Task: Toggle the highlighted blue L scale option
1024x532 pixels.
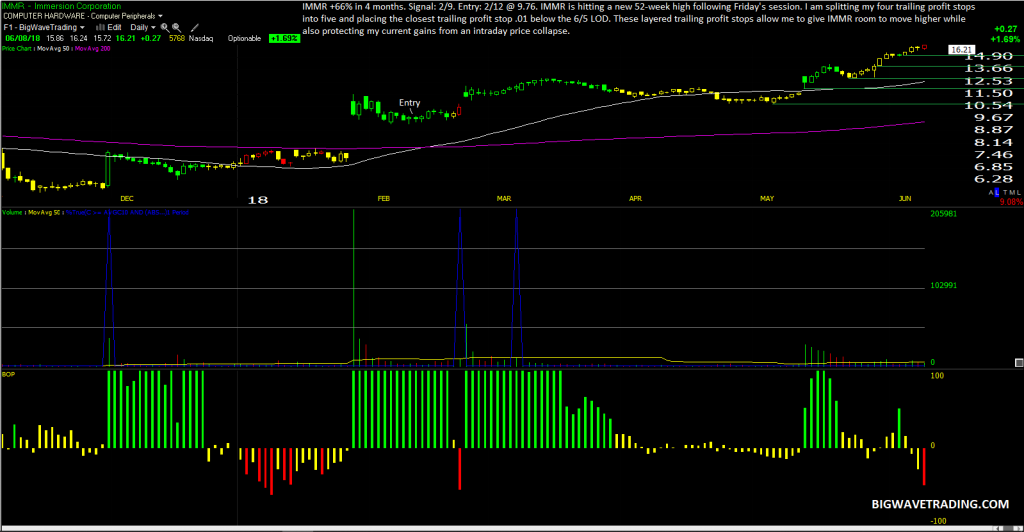Action: pos(997,192)
